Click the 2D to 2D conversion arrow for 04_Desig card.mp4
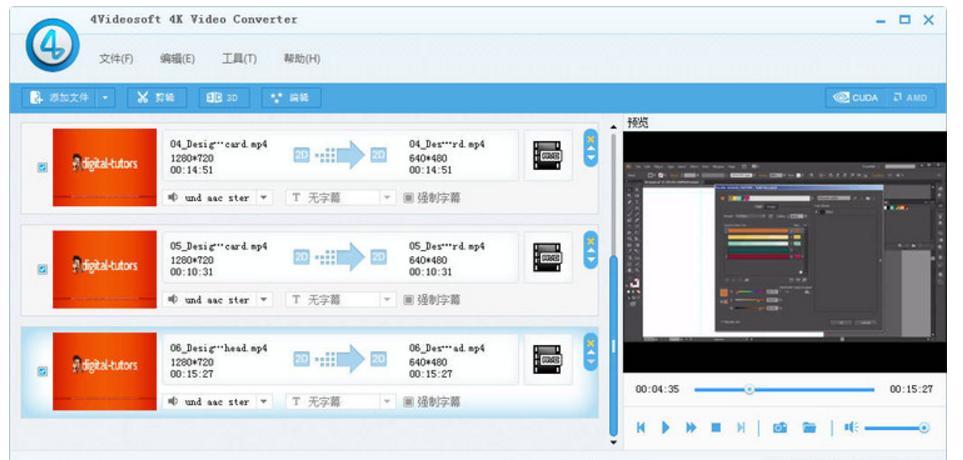963x460 pixels. [340, 155]
